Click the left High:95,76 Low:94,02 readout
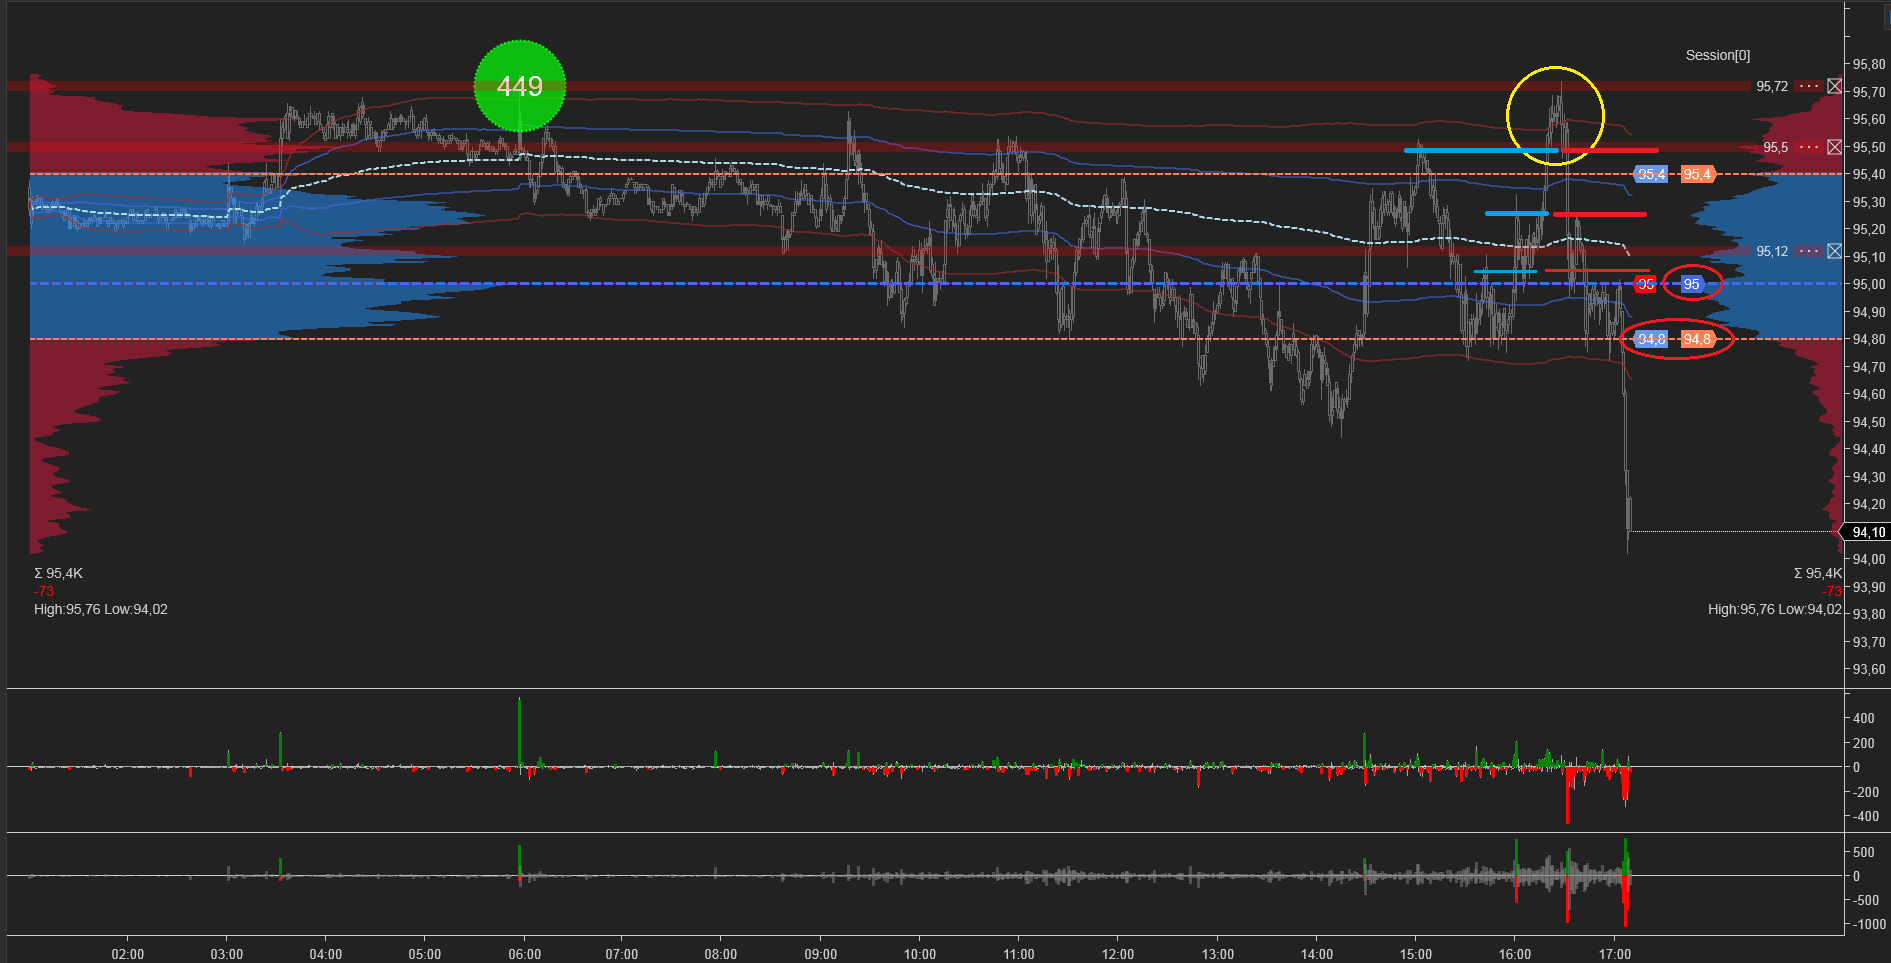The height and width of the screenshot is (963, 1891). tap(101, 609)
